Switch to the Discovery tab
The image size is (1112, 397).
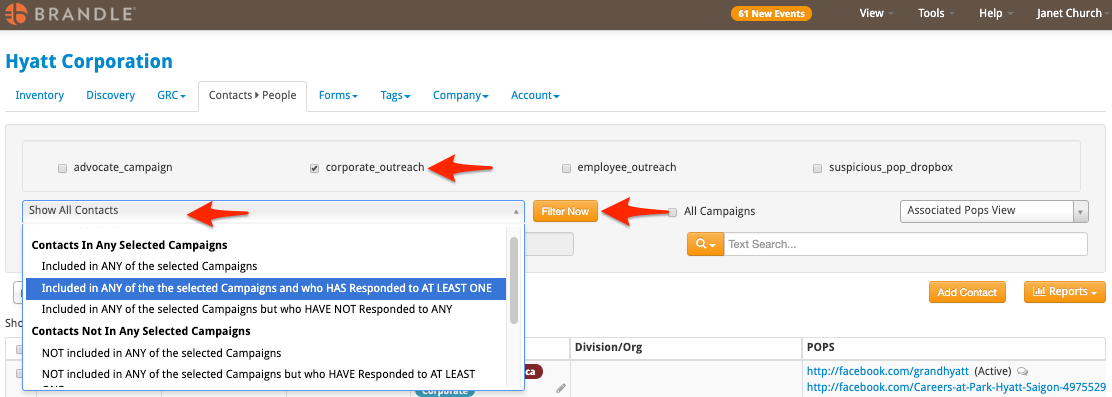(111, 95)
